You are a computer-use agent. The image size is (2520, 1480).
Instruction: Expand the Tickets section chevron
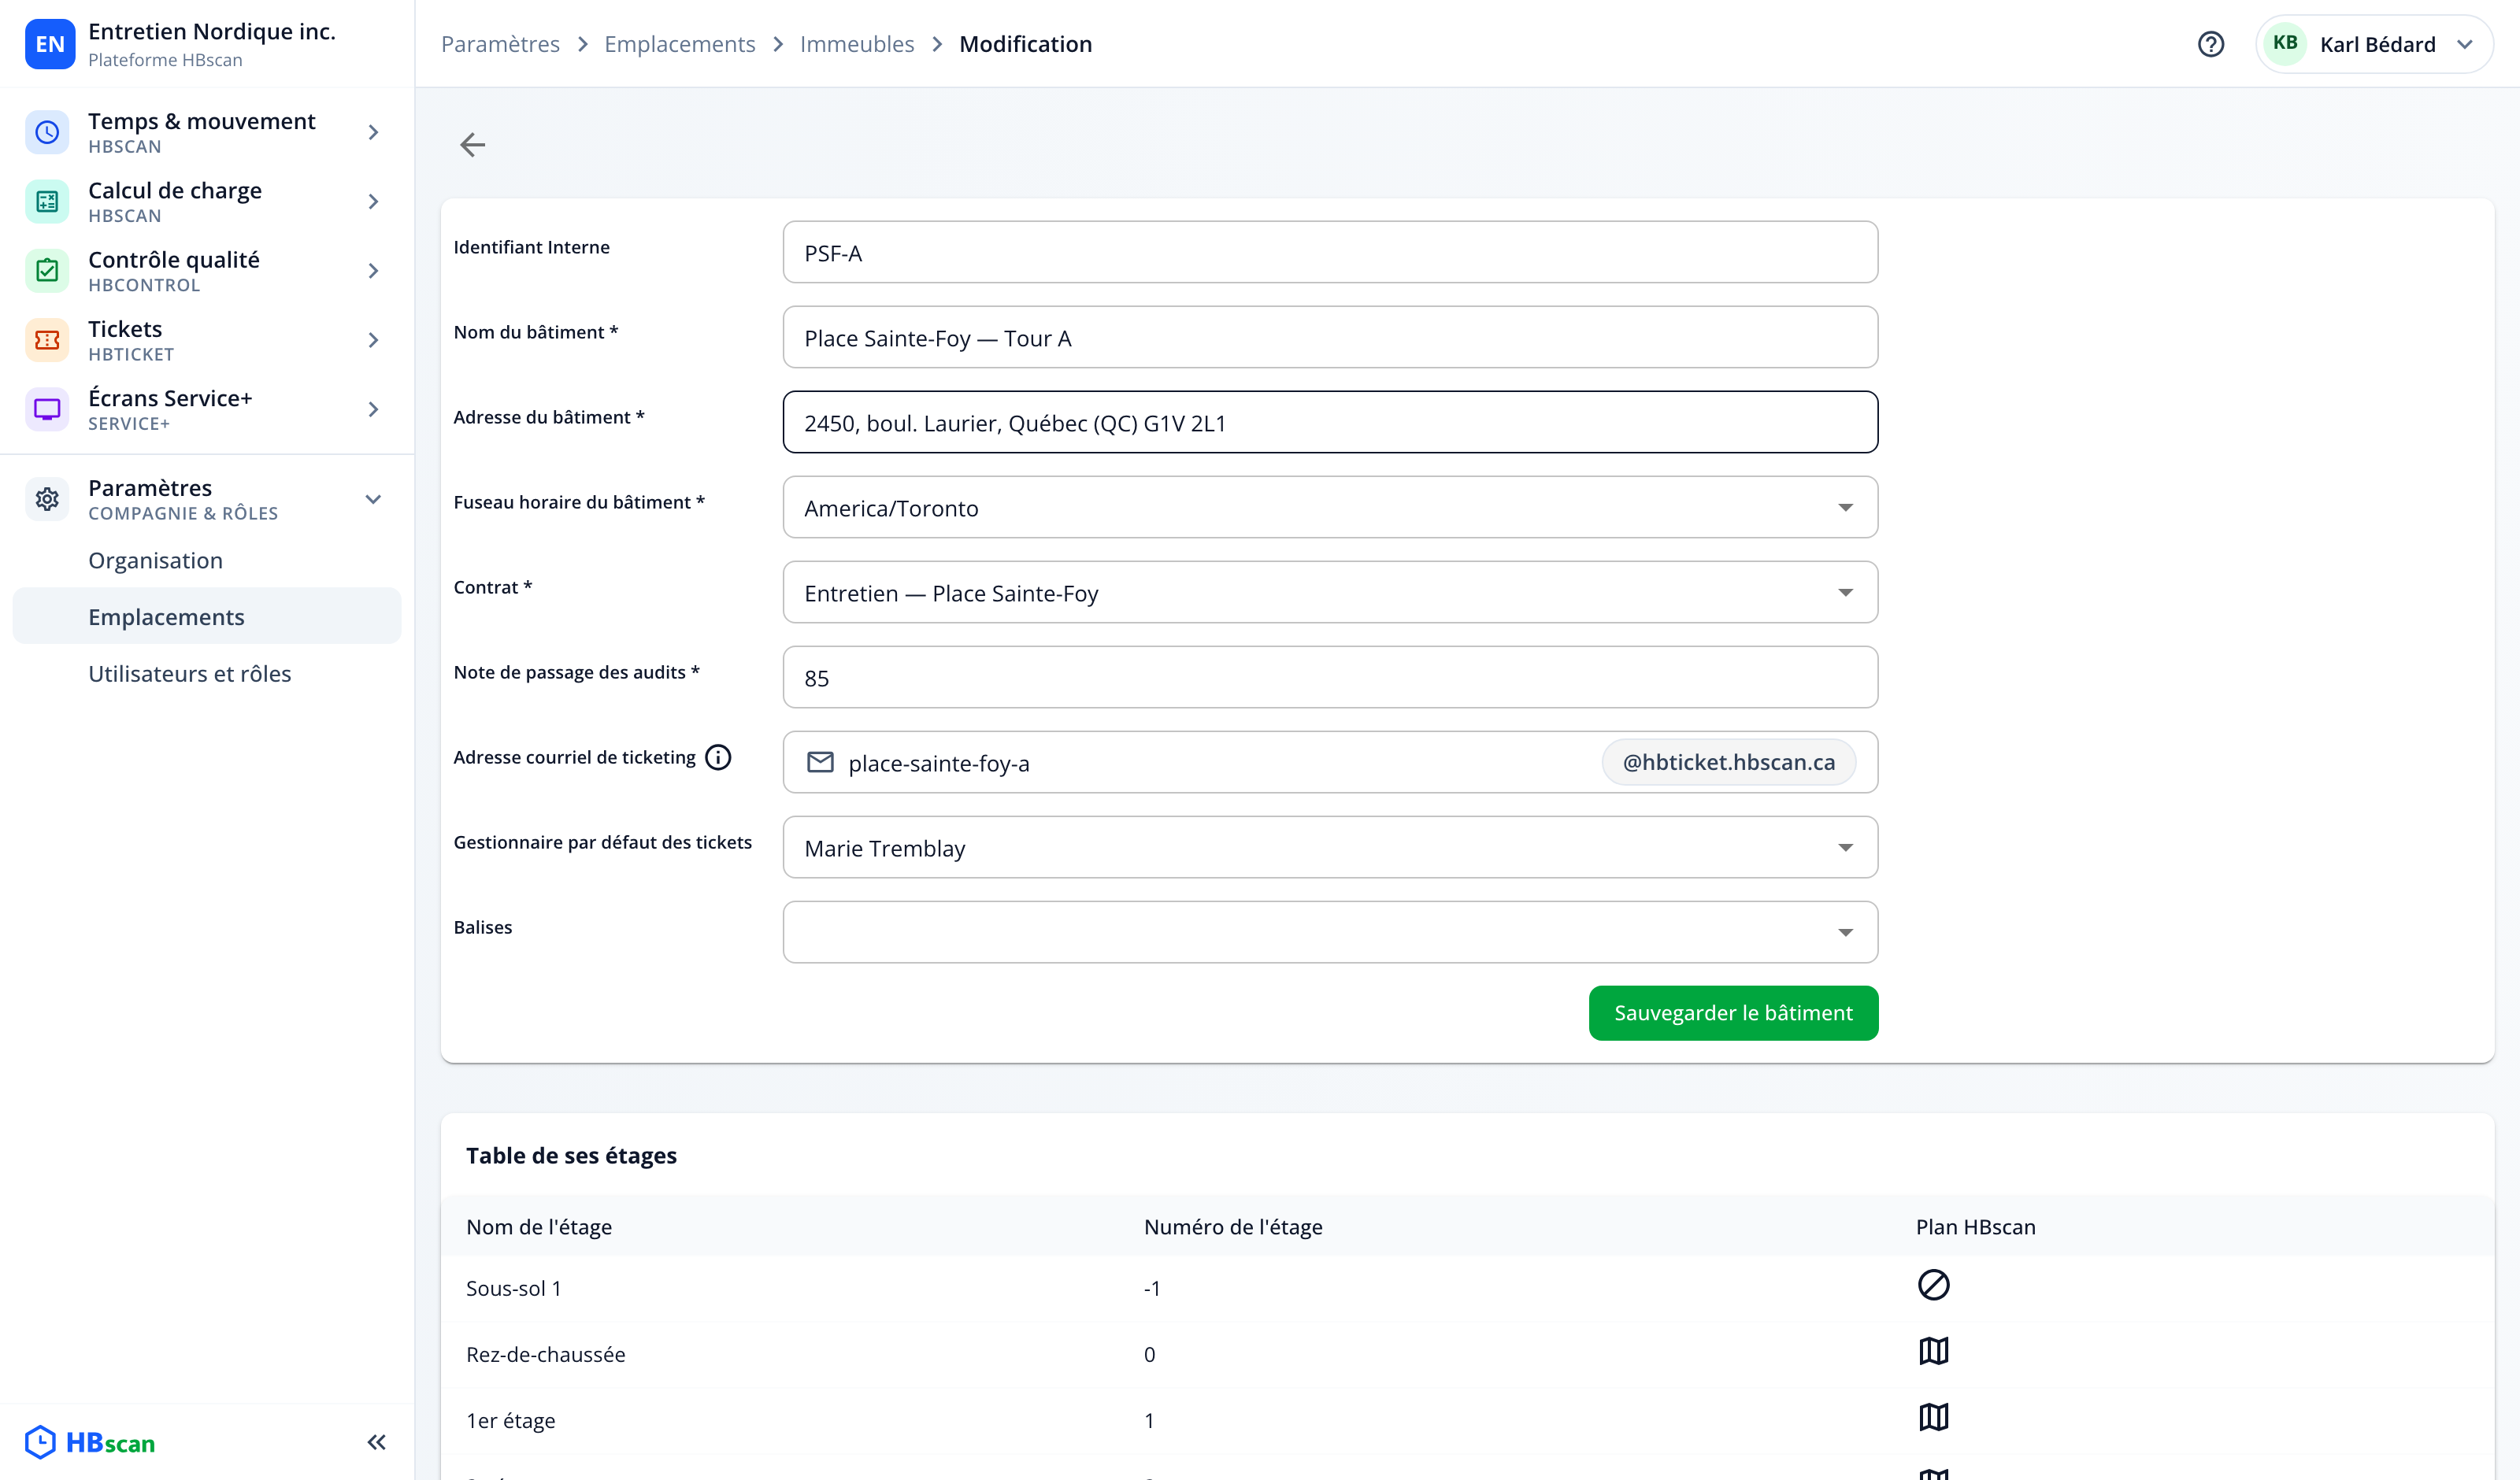[373, 340]
